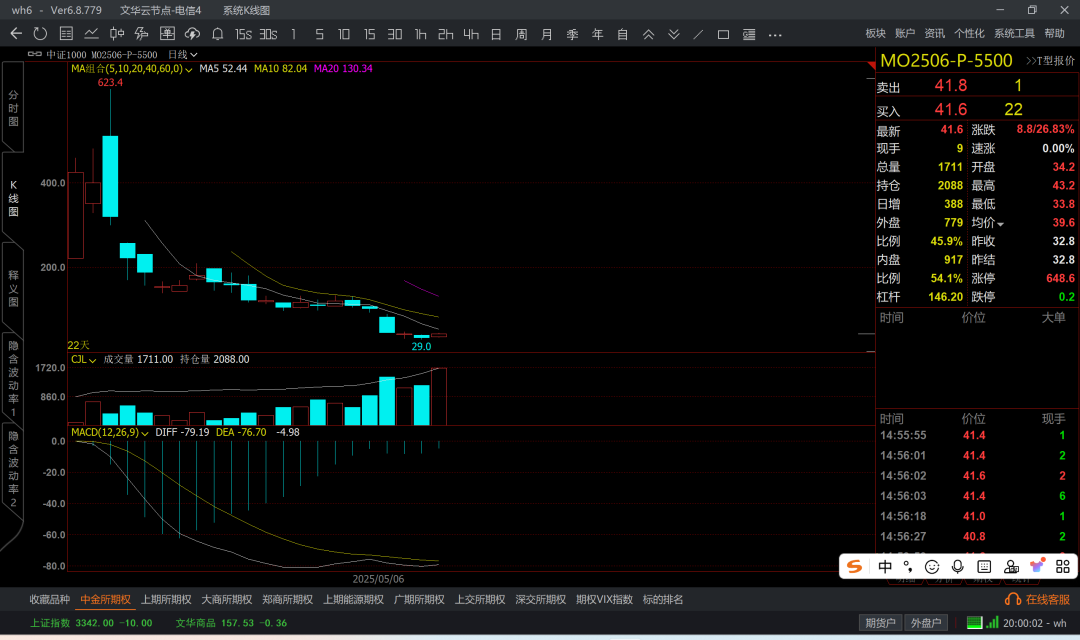The width and height of the screenshot is (1080, 640).
Task: Click the chain link icon beside 中证1000
Action: [34, 54]
